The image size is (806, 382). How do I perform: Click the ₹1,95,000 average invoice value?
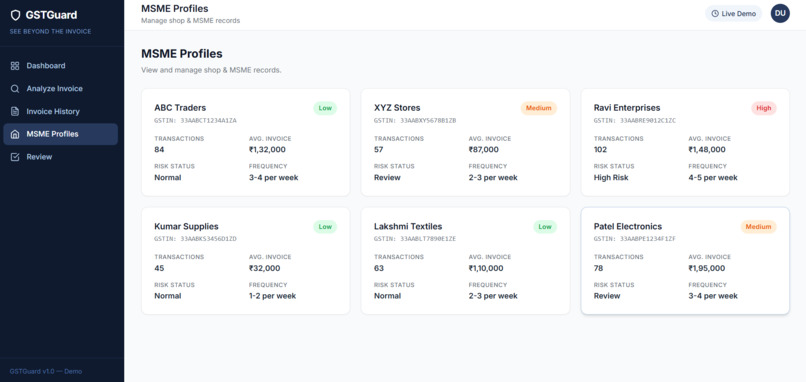coord(707,268)
